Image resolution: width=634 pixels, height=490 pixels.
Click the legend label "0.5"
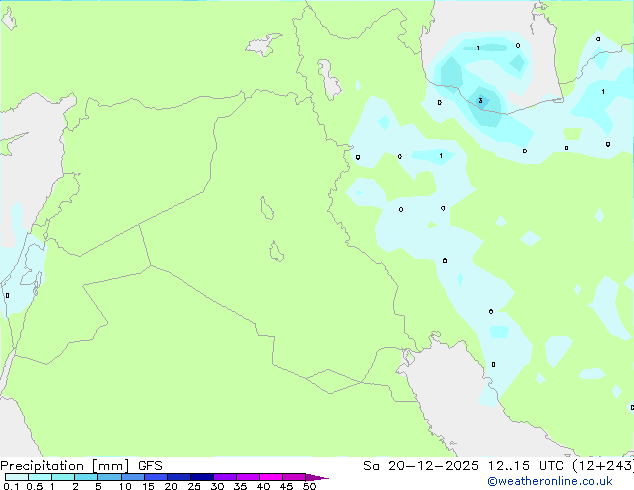[34, 486]
